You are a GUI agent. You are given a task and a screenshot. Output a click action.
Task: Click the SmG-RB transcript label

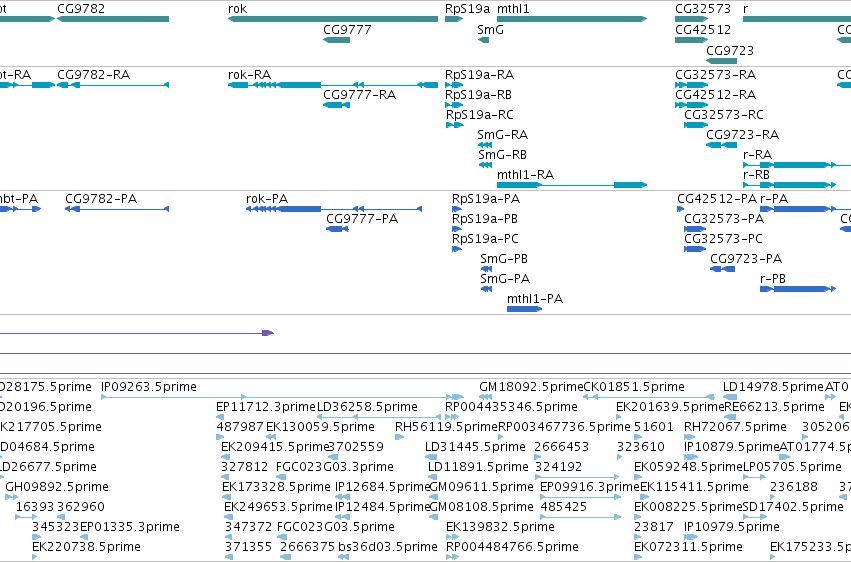tap(503, 155)
